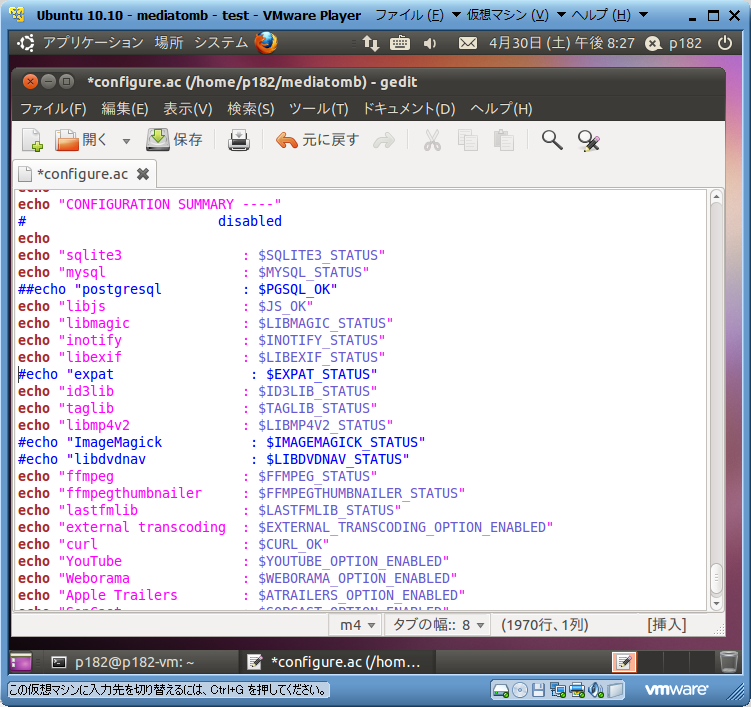This screenshot has width=751, height=707.
Task: Print the current document
Action: tap(238, 140)
